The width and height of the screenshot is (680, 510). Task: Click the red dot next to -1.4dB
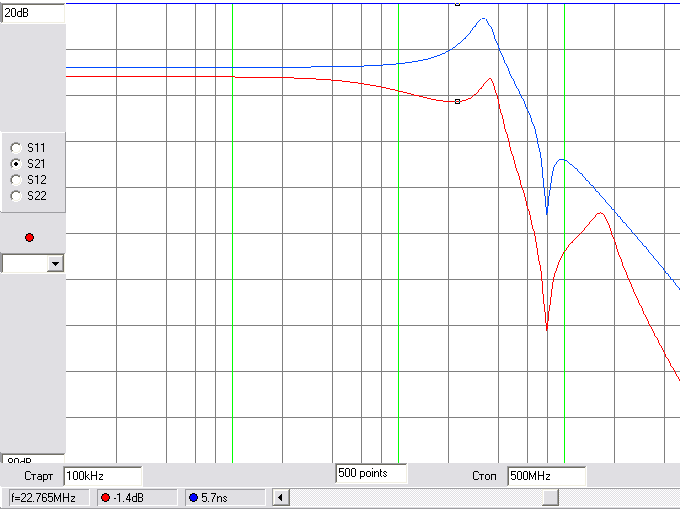point(105,497)
